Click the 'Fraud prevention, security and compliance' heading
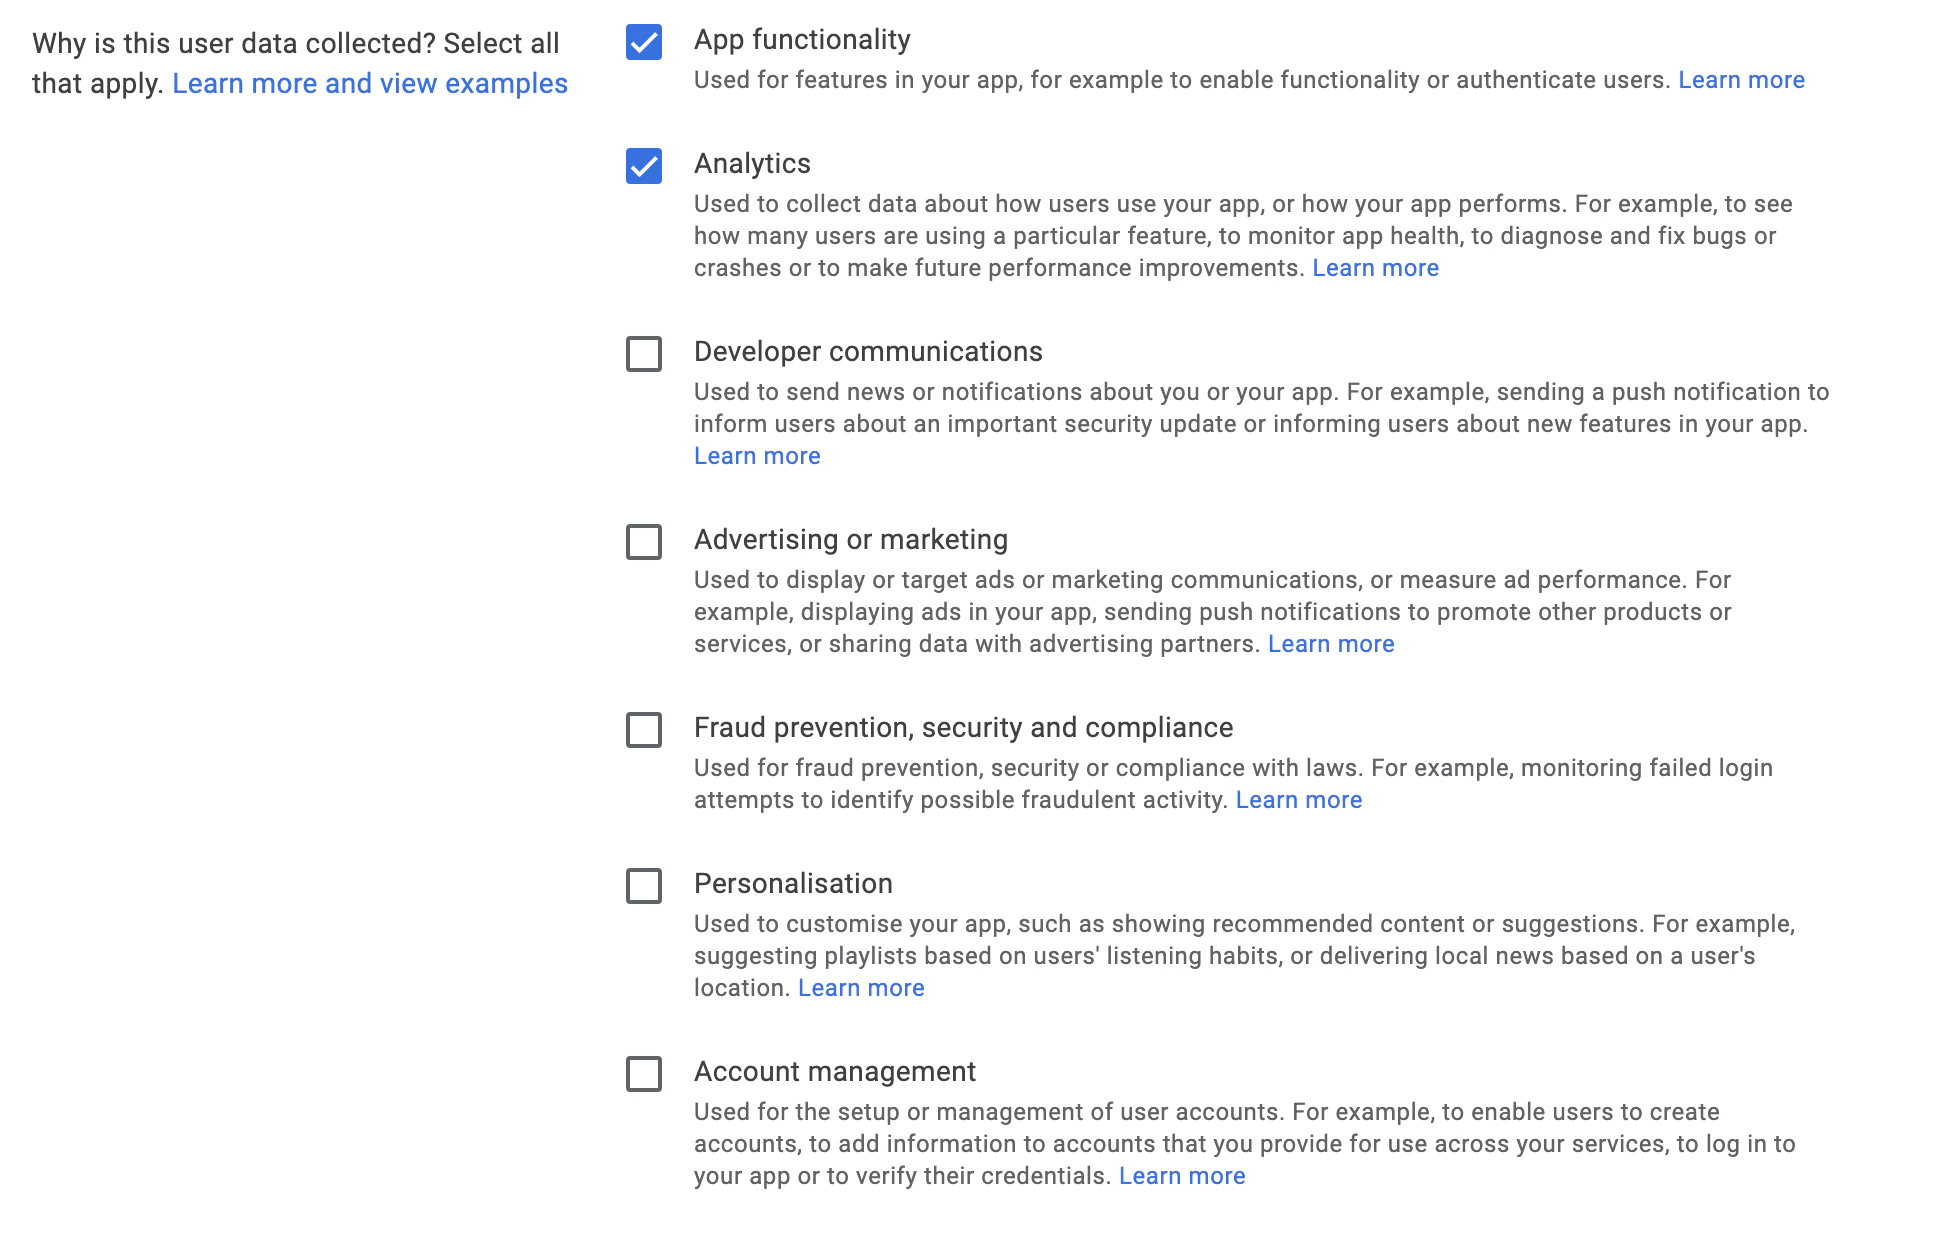 coord(962,728)
